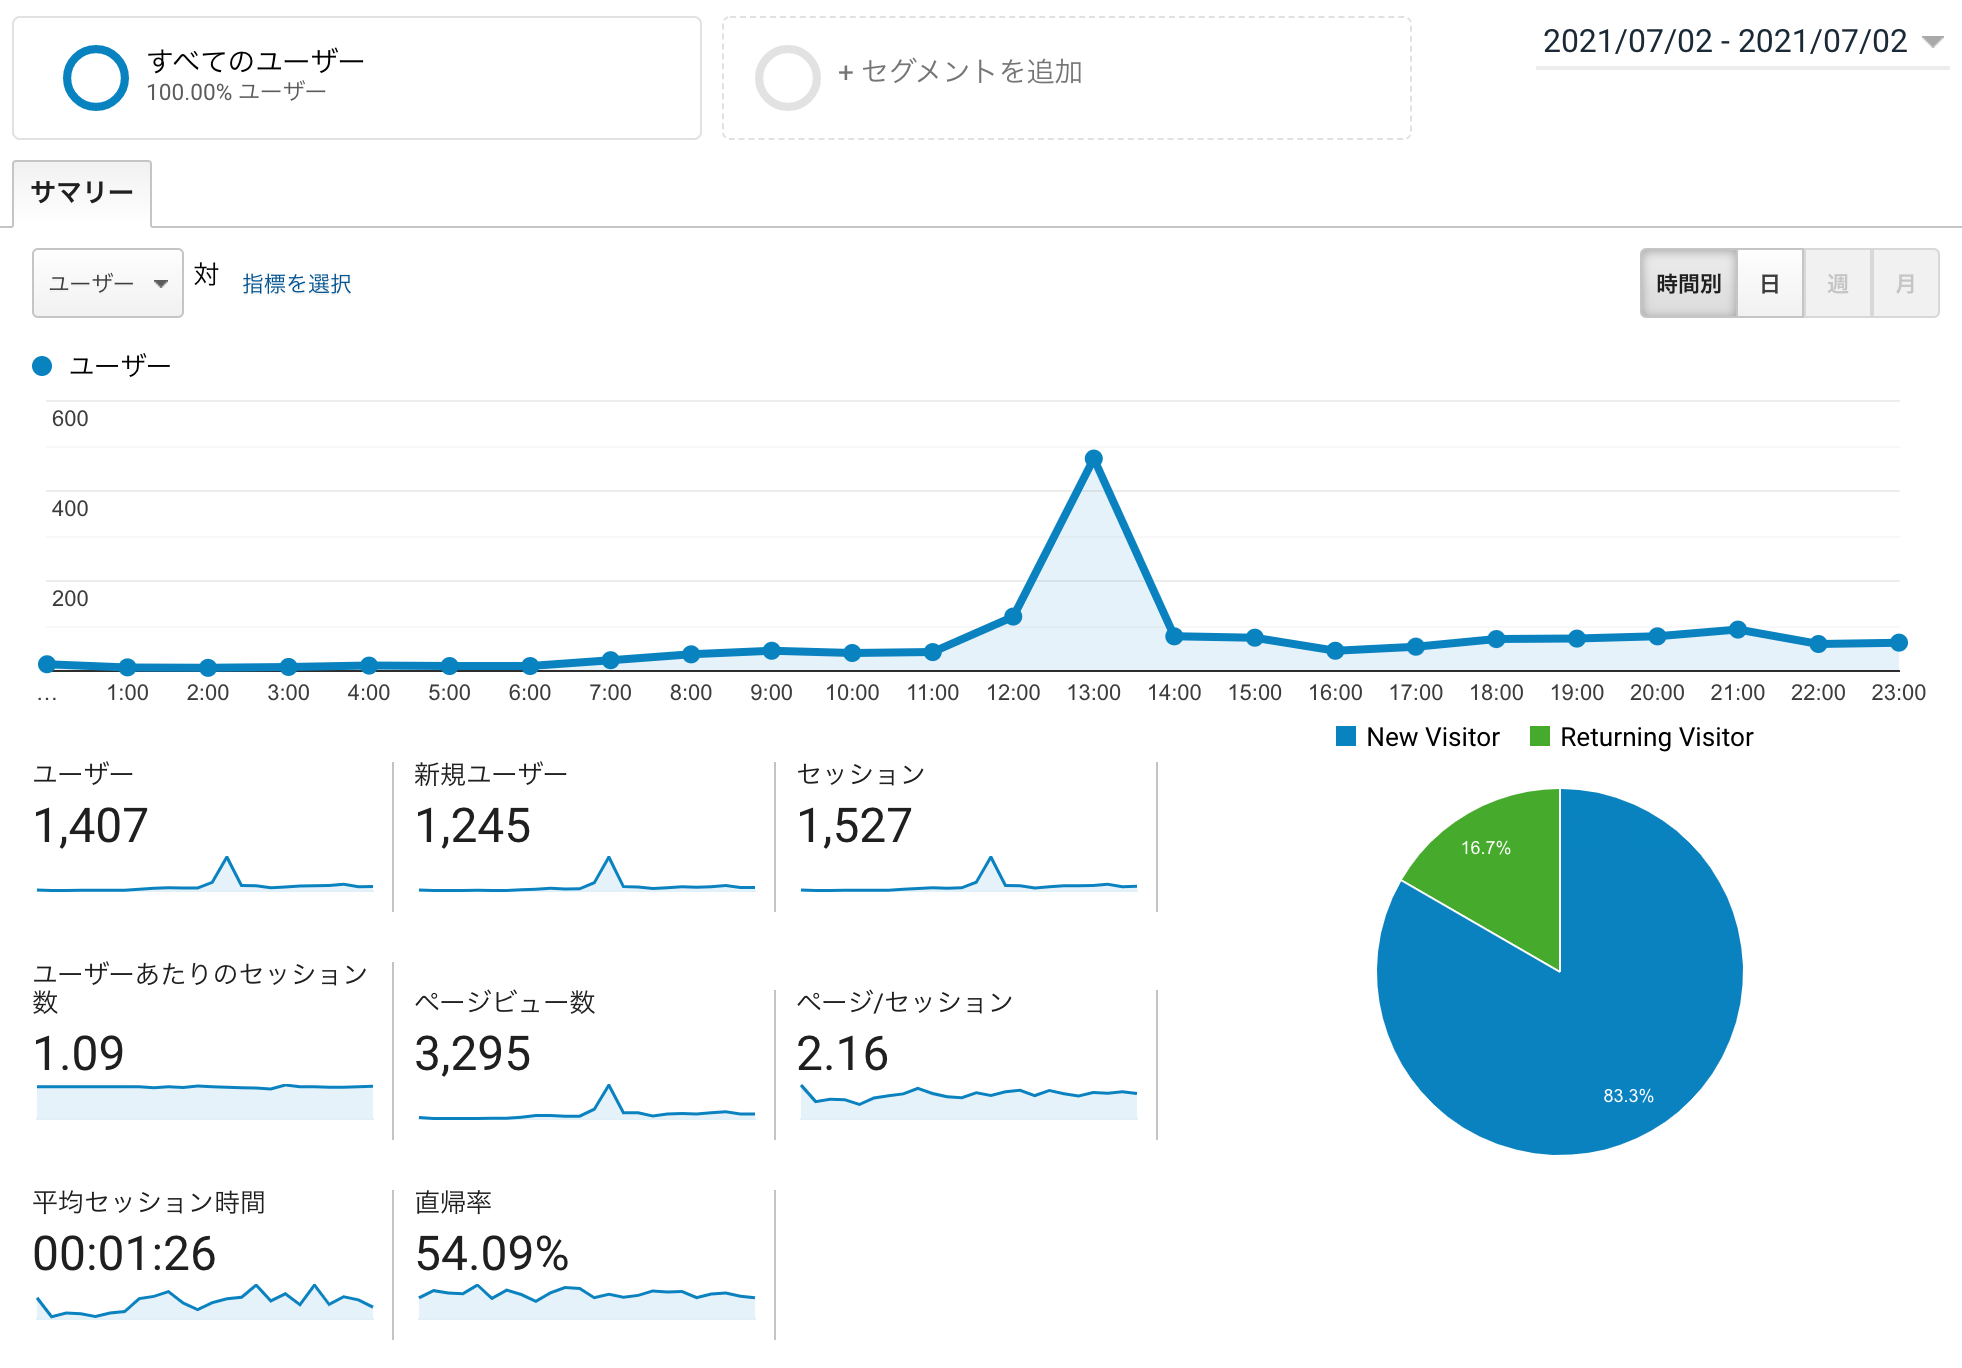Click the 12:00 data point on the line chart
The height and width of the screenshot is (1368, 1962).
(x=1013, y=617)
